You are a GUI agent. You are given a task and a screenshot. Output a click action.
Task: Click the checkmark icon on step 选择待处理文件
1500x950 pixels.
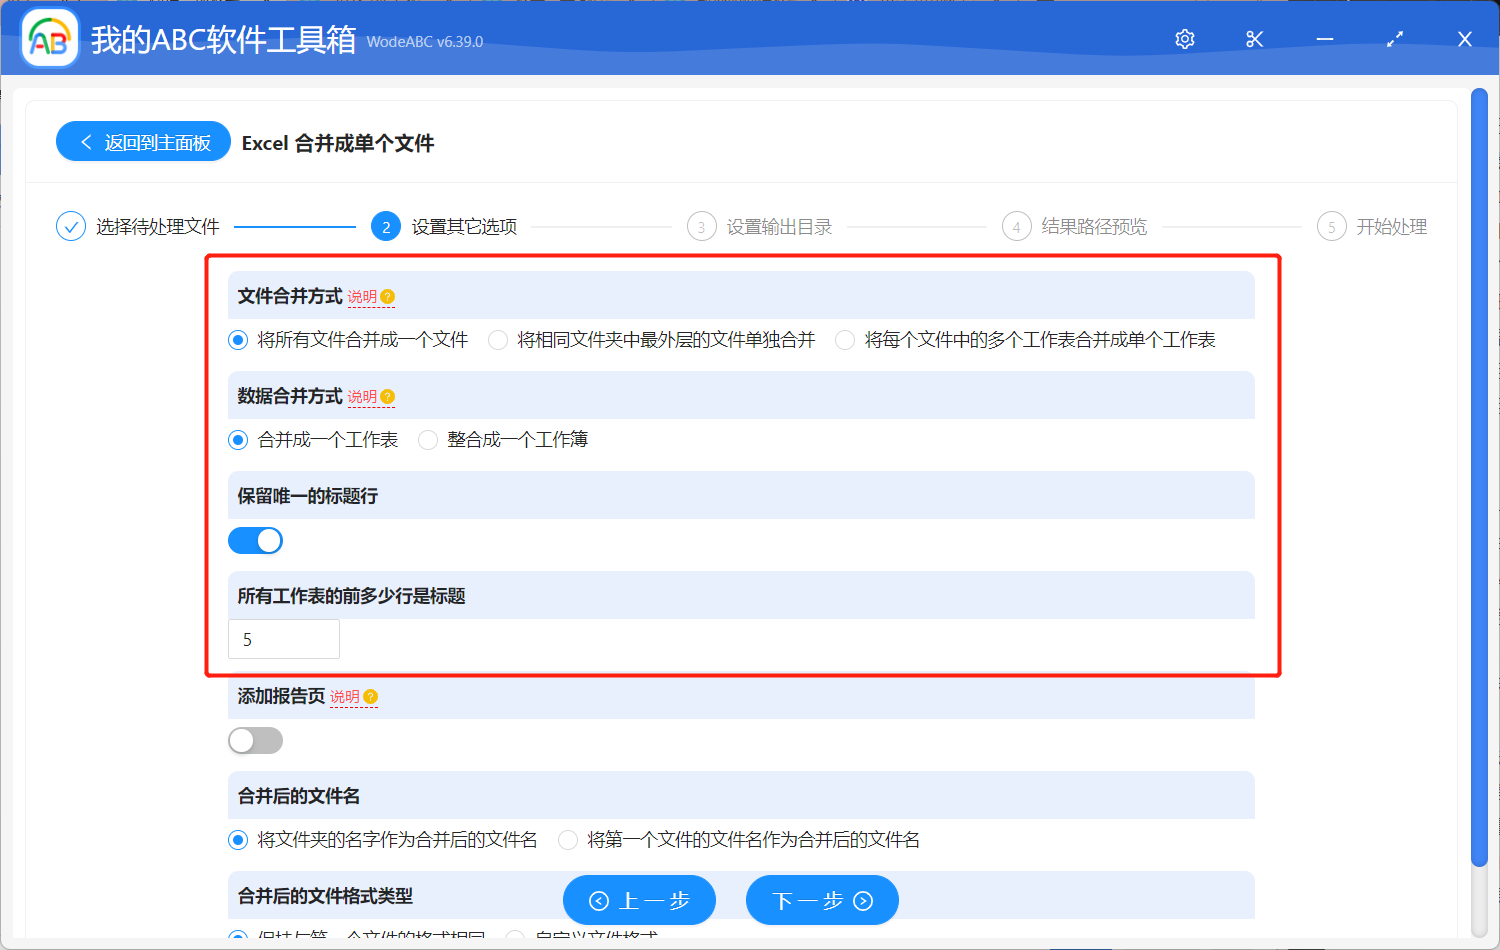coord(70,226)
